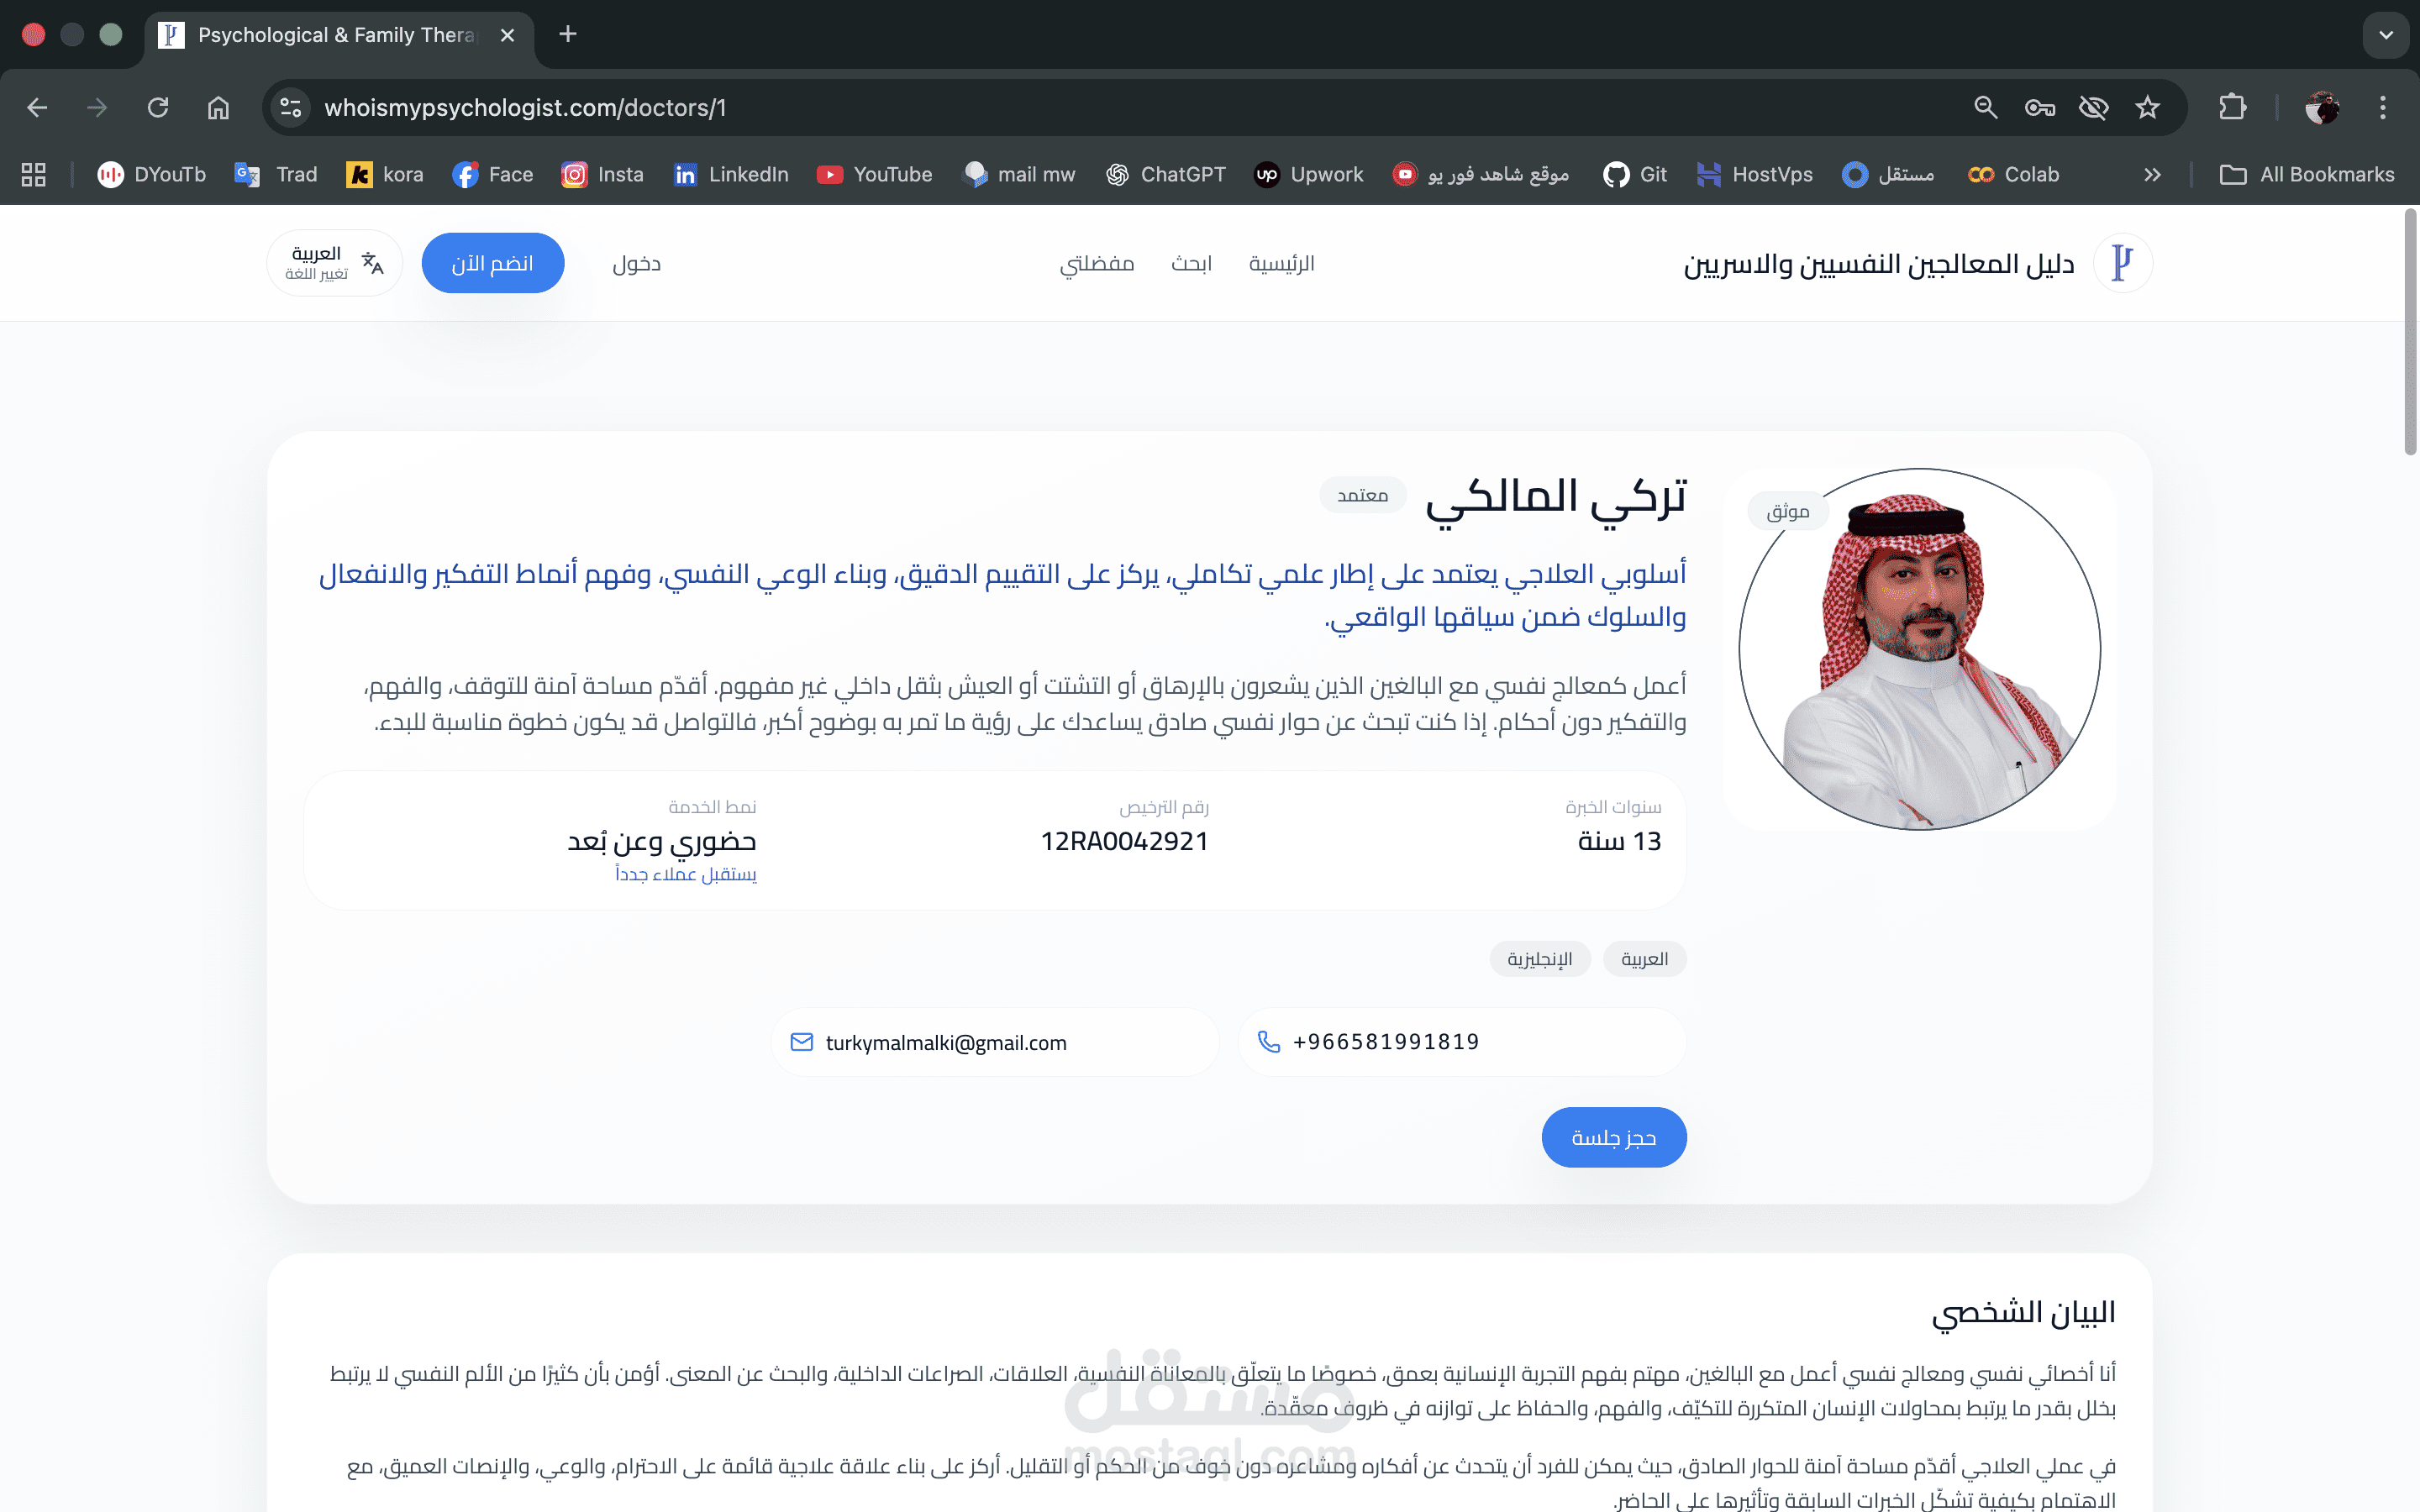
Task: Open the password manager key icon
Action: point(2039,107)
